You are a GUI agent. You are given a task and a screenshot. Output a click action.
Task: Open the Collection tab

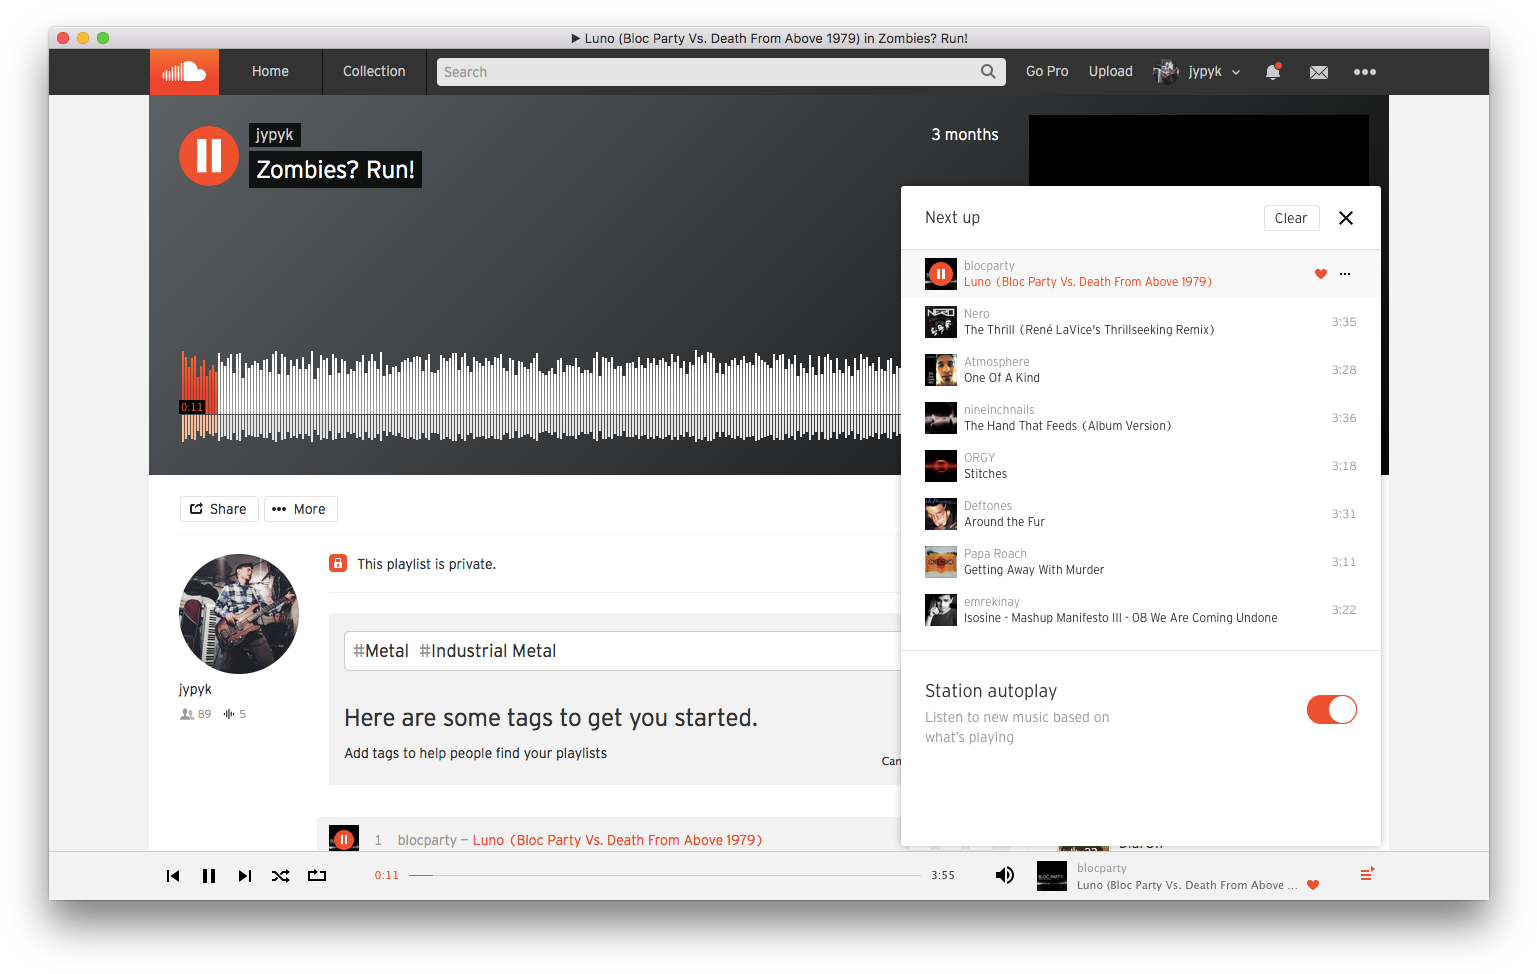click(374, 72)
